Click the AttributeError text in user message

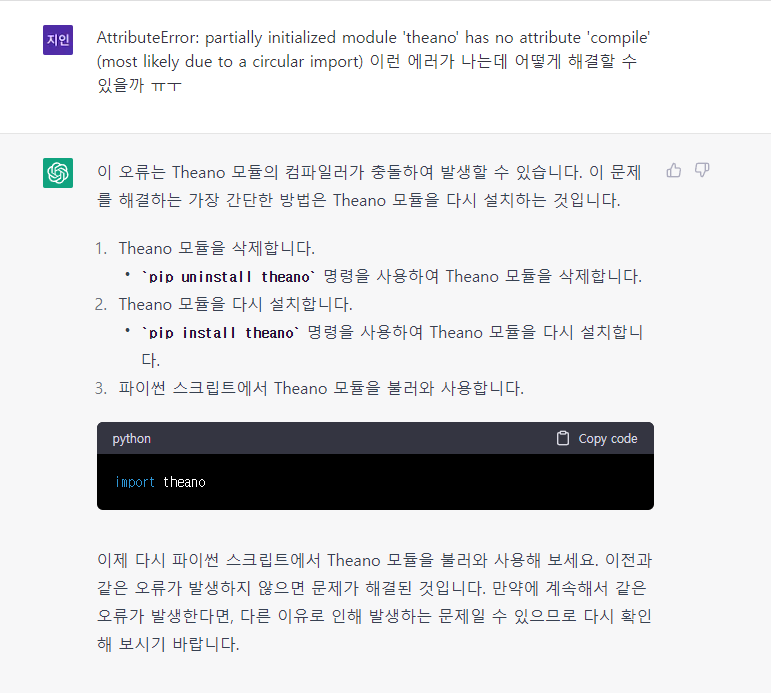click(148, 37)
